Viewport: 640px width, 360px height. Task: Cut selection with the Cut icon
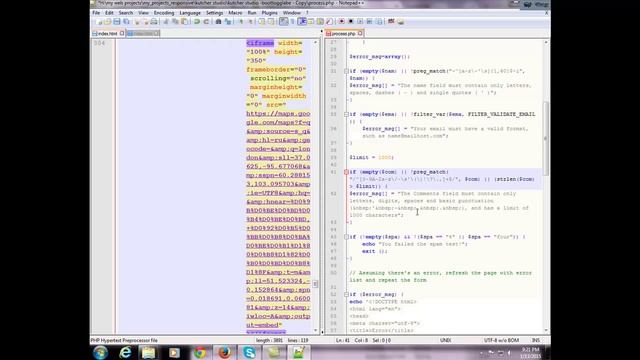click(x=166, y=21)
